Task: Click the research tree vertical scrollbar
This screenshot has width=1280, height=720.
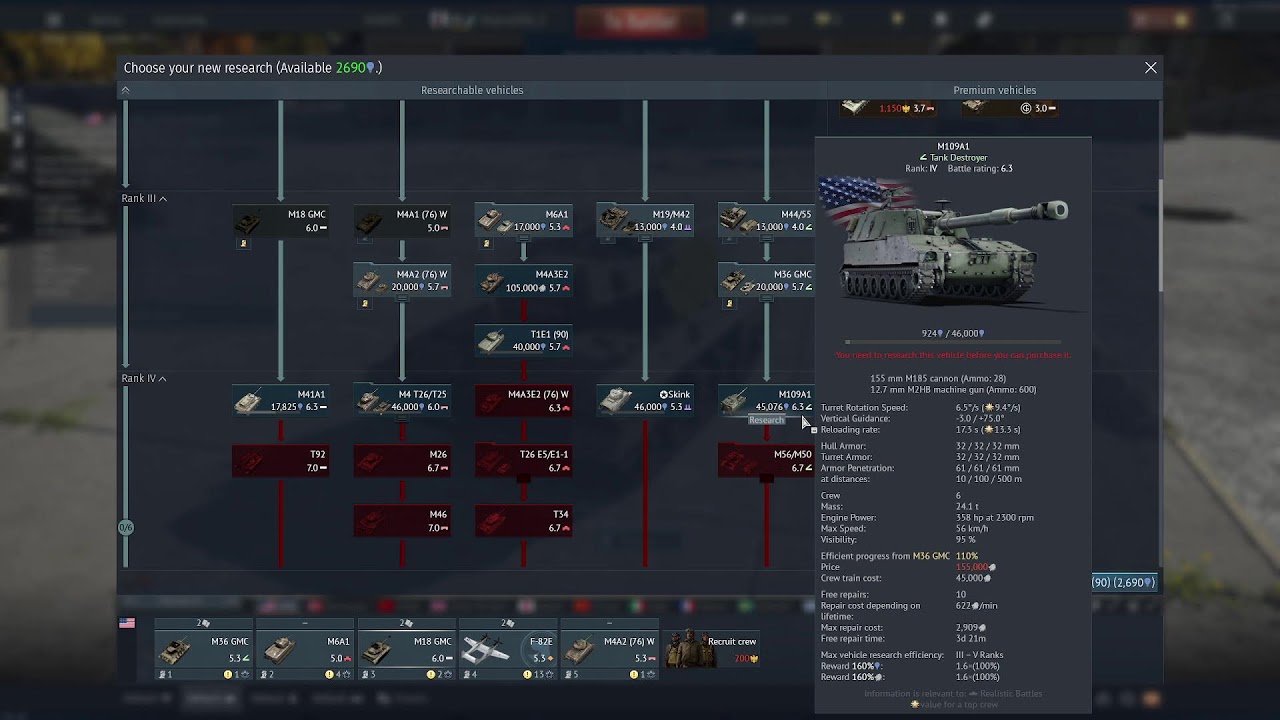Action: (1160, 236)
